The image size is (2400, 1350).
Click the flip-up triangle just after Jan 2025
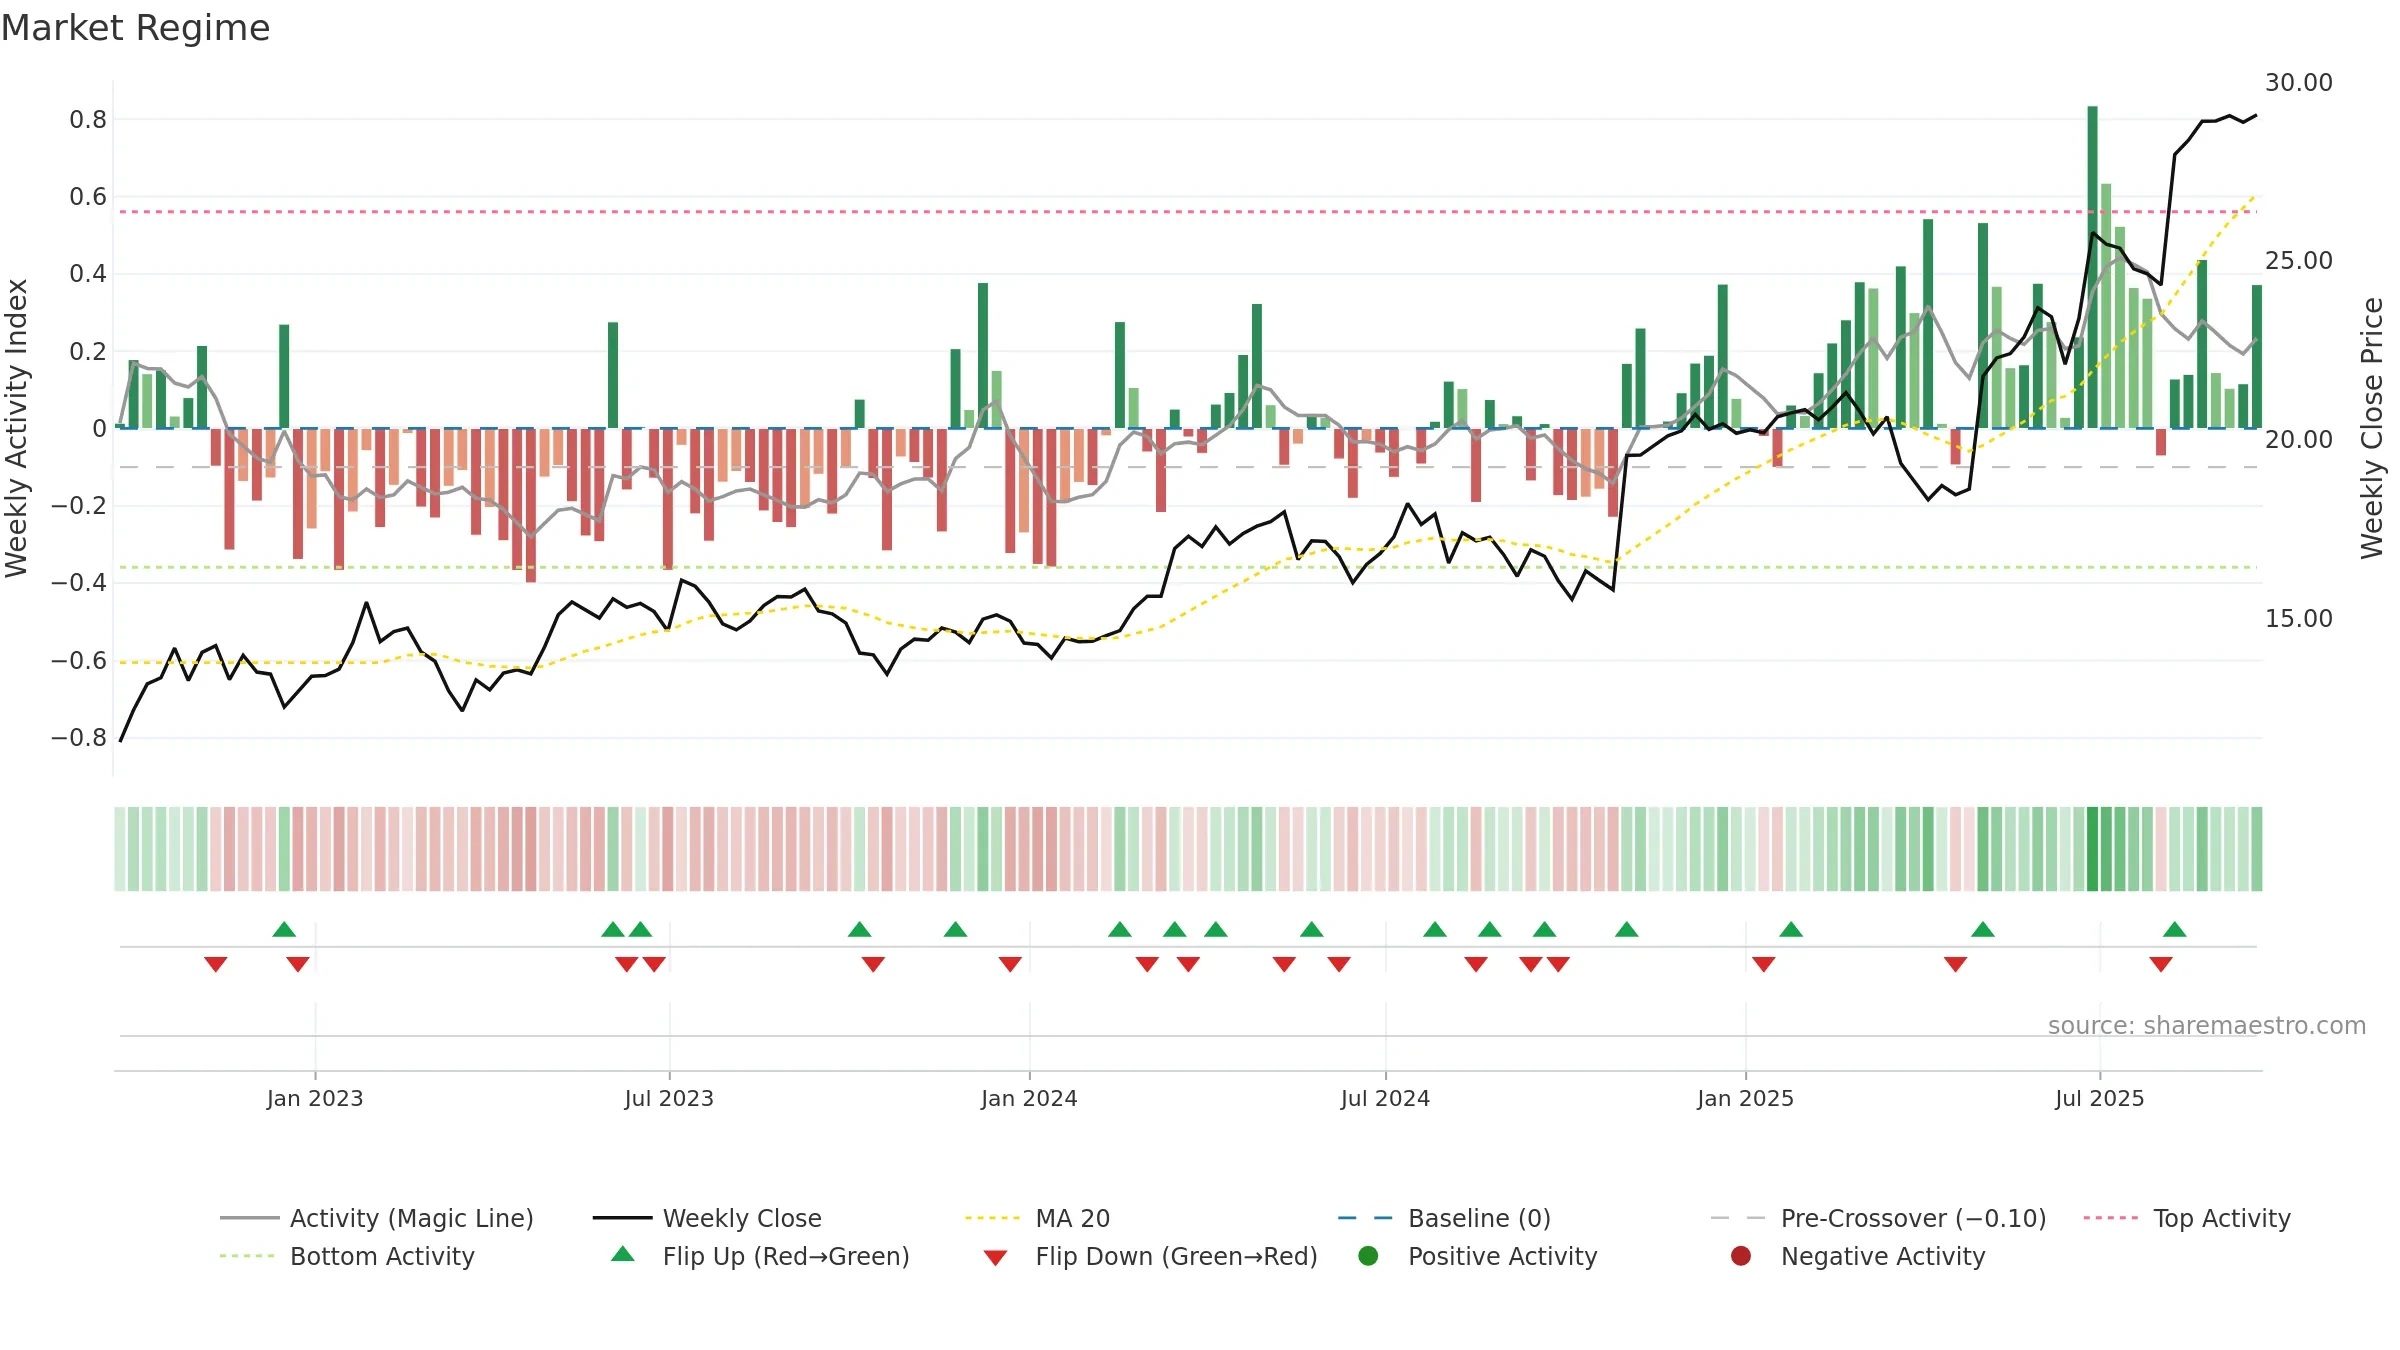point(1791,930)
